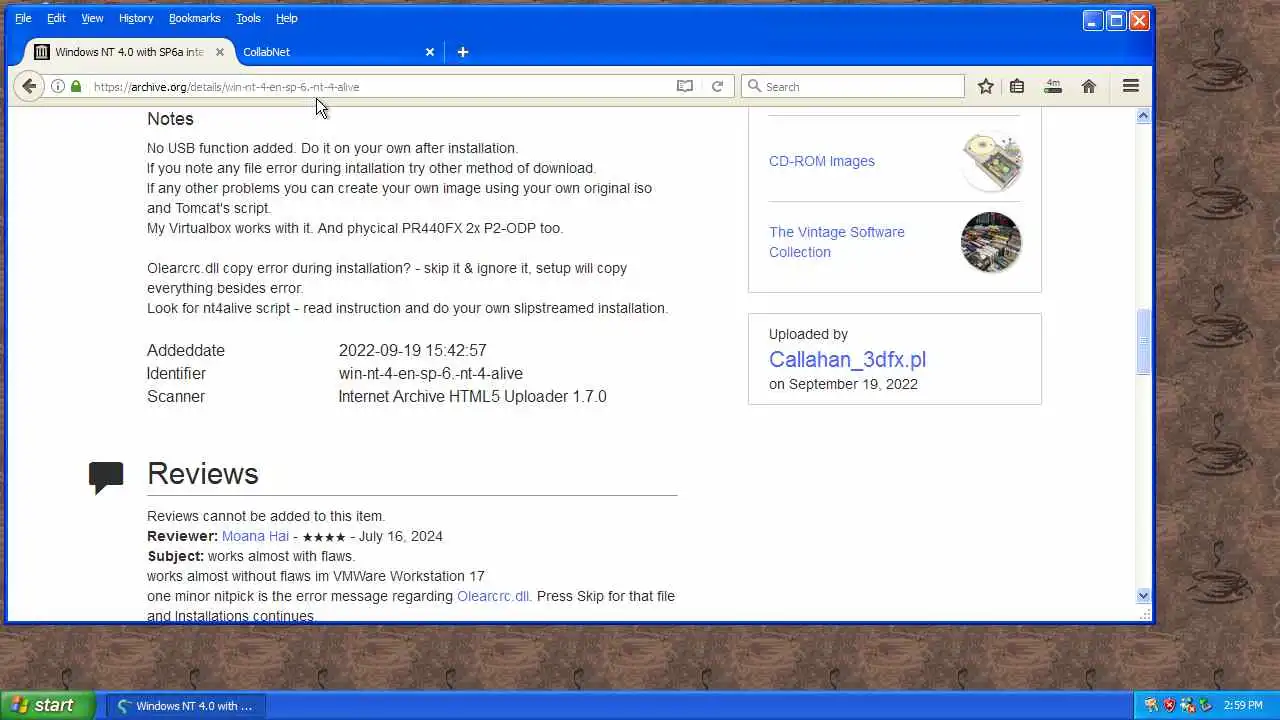Show bookmarks list icon in toolbar
This screenshot has width=1280, height=720.
pos(1017,86)
